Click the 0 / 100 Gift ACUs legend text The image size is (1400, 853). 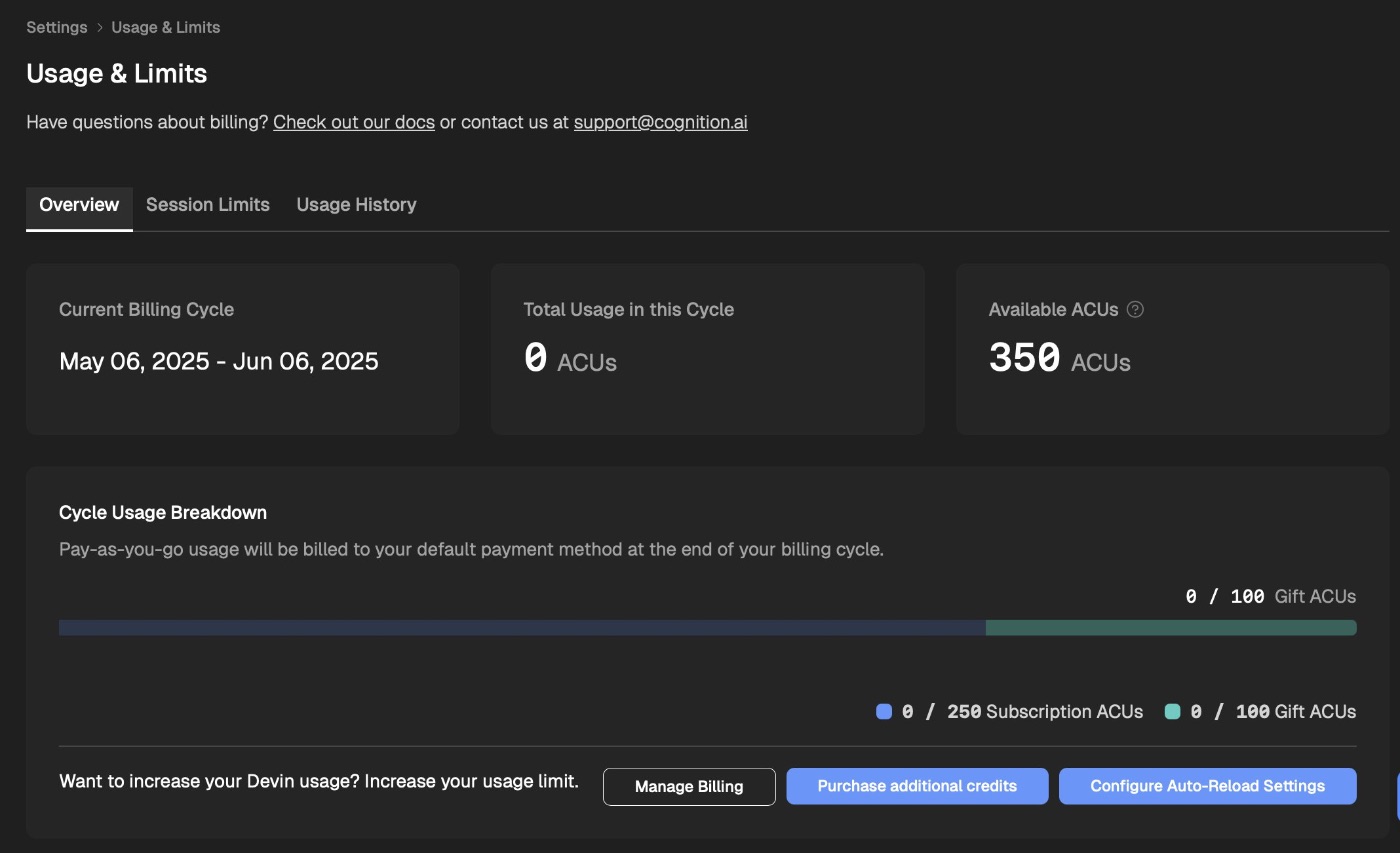coord(1273,712)
